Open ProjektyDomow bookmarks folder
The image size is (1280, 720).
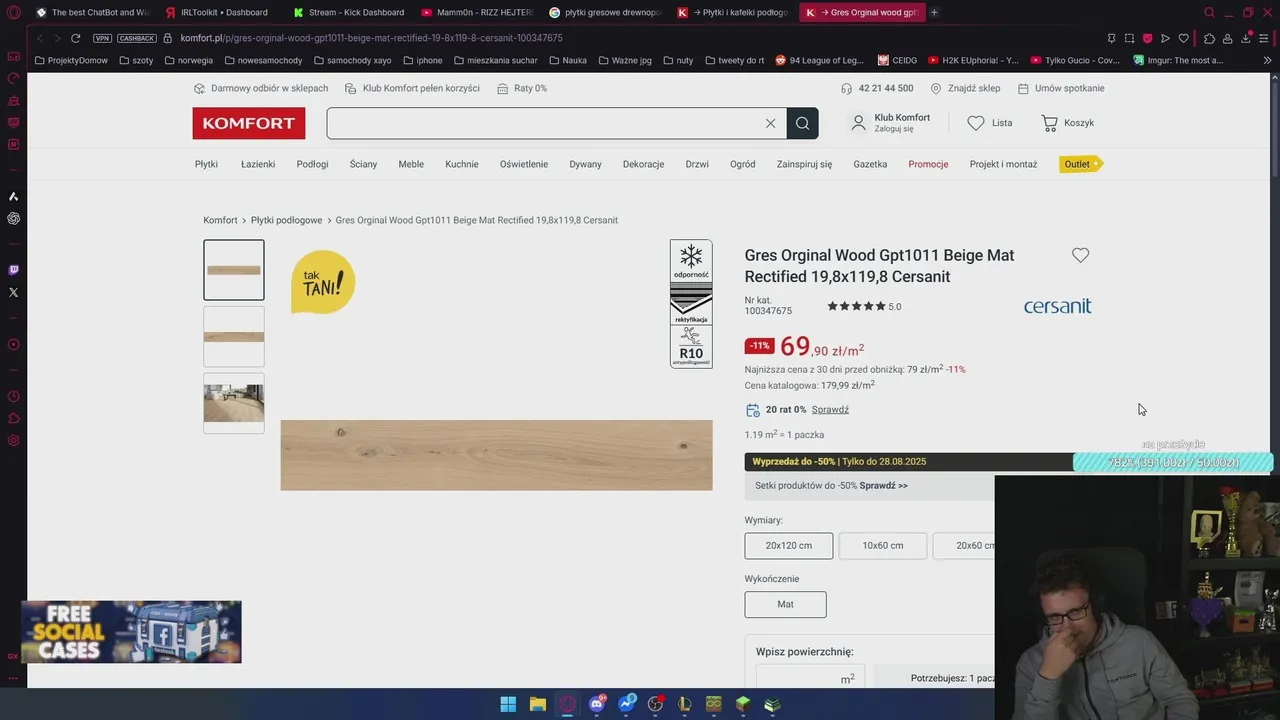click(71, 60)
